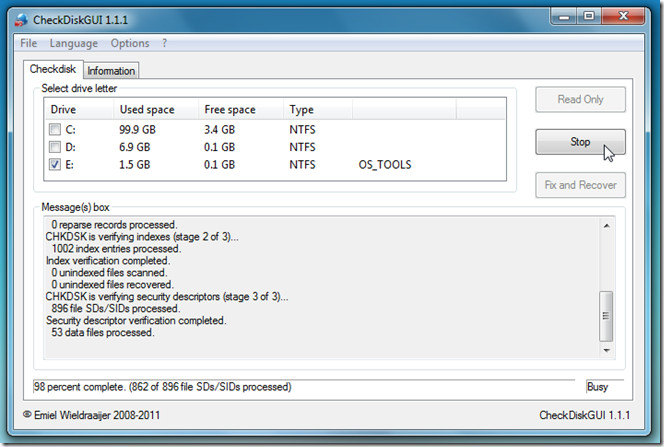The height and width of the screenshot is (447, 664).
Task: Click the message box scroll up arrow
Action: [606, 226]
